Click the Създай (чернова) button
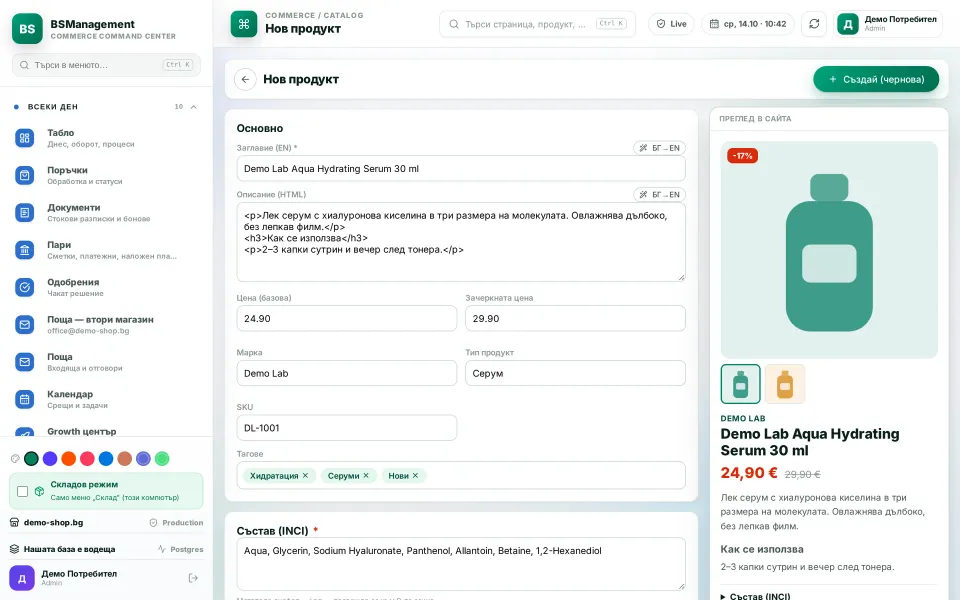 (876, 79)
